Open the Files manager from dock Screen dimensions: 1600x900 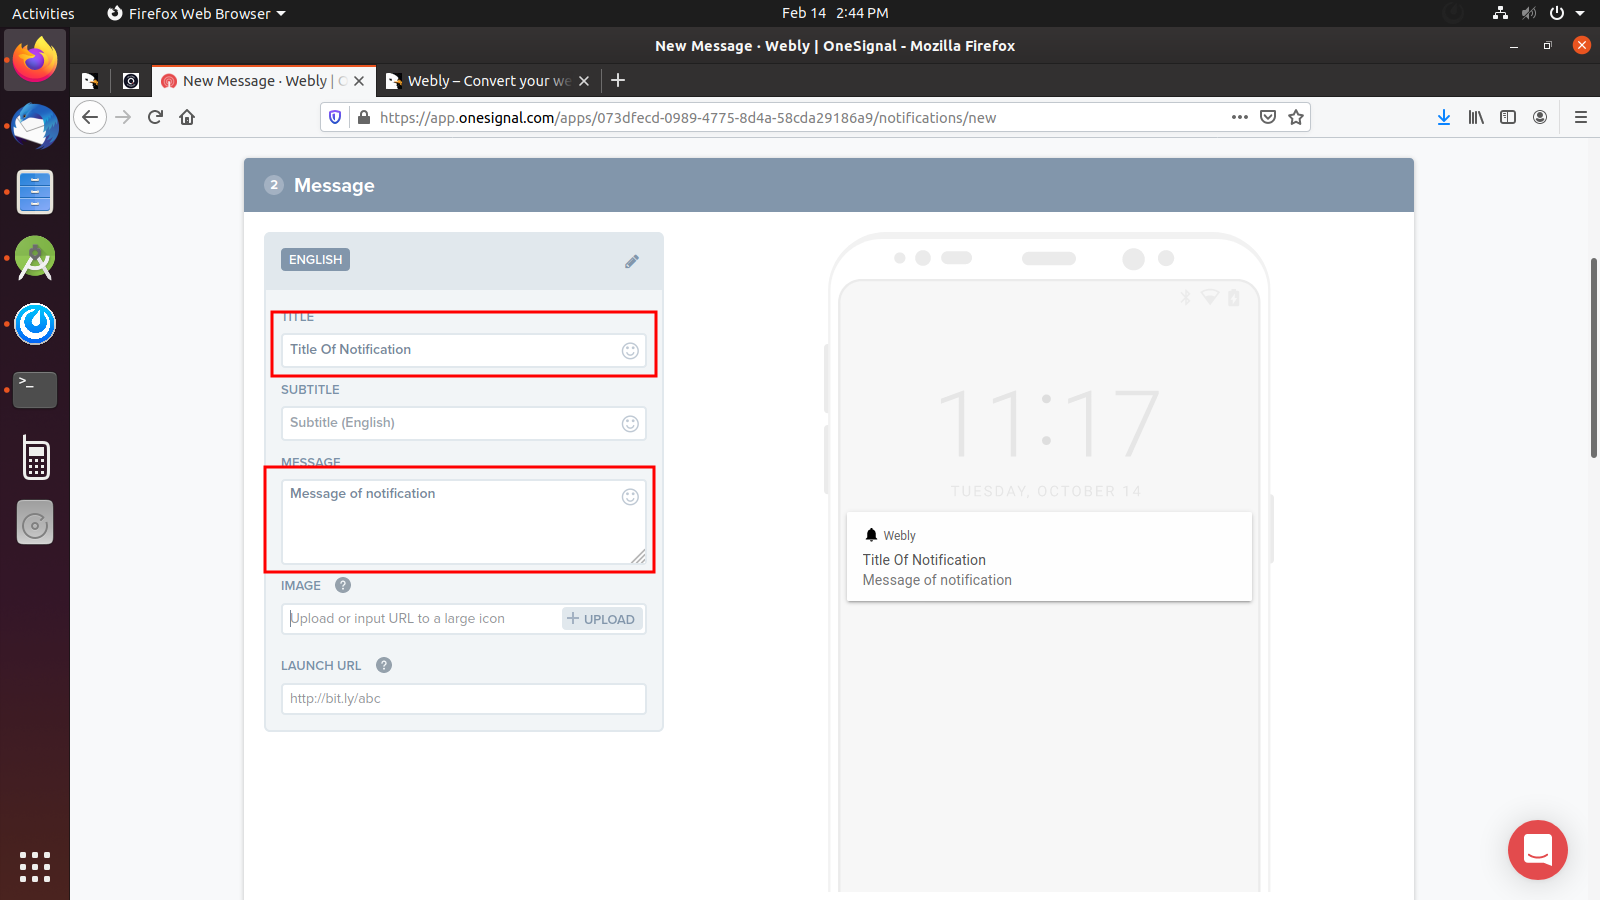pyautogui.click(x=35, y=192)
